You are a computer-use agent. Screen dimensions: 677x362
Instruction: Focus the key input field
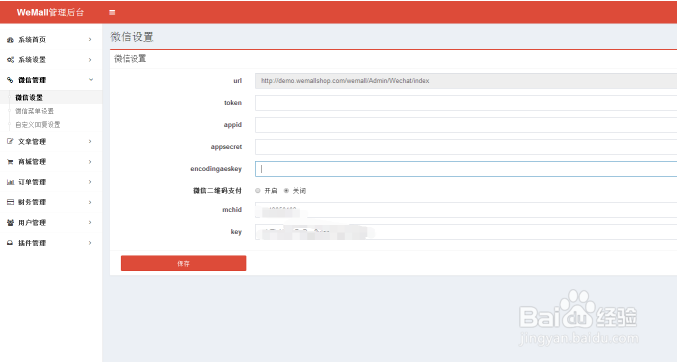click(466, 232)
